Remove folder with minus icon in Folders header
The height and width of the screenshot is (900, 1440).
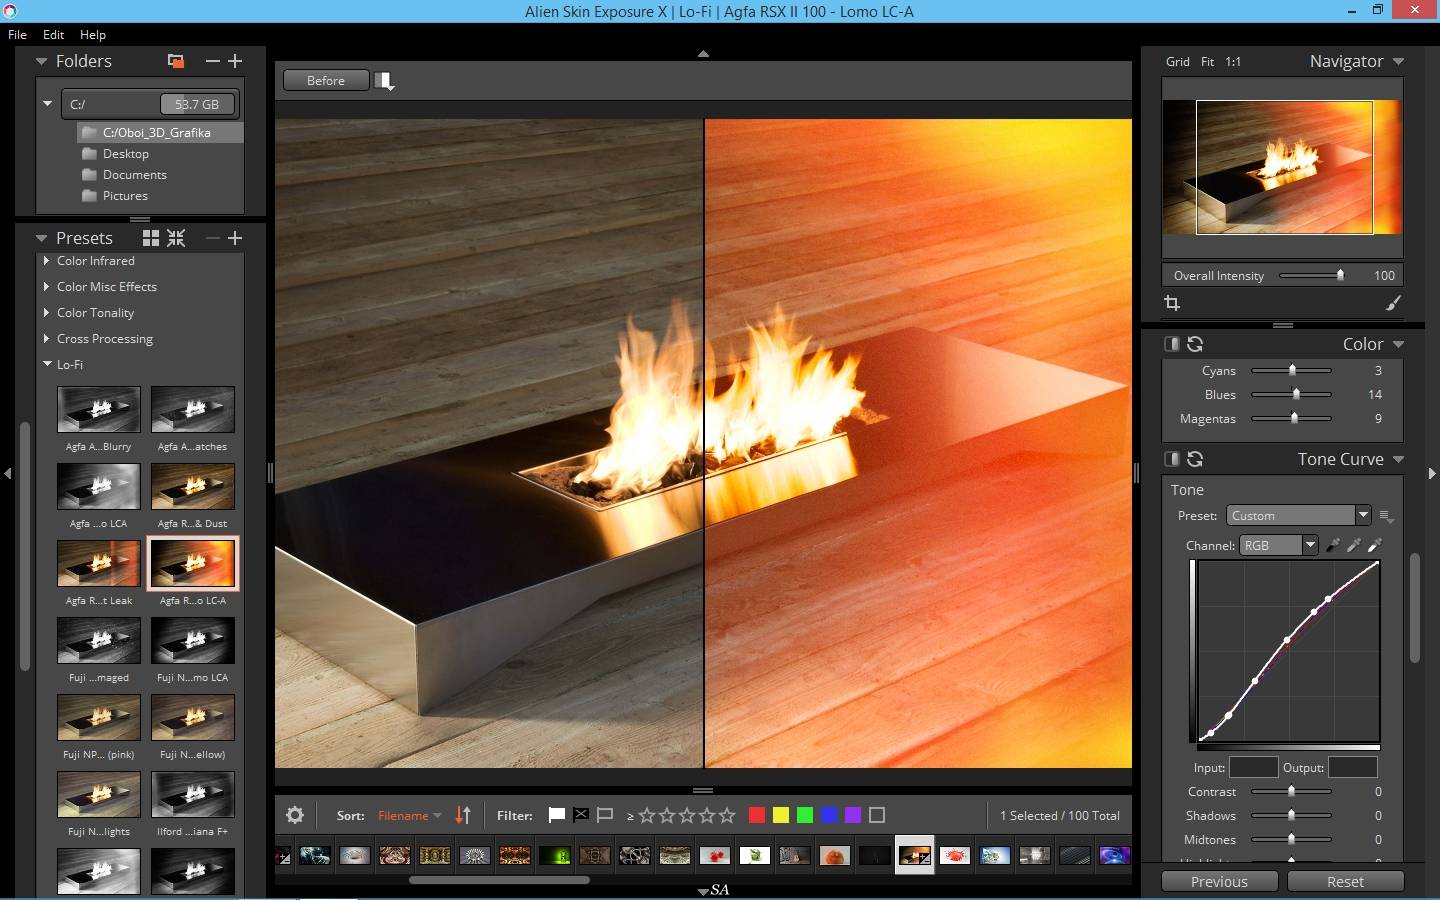pyautogui.click(x=212, y=61)
